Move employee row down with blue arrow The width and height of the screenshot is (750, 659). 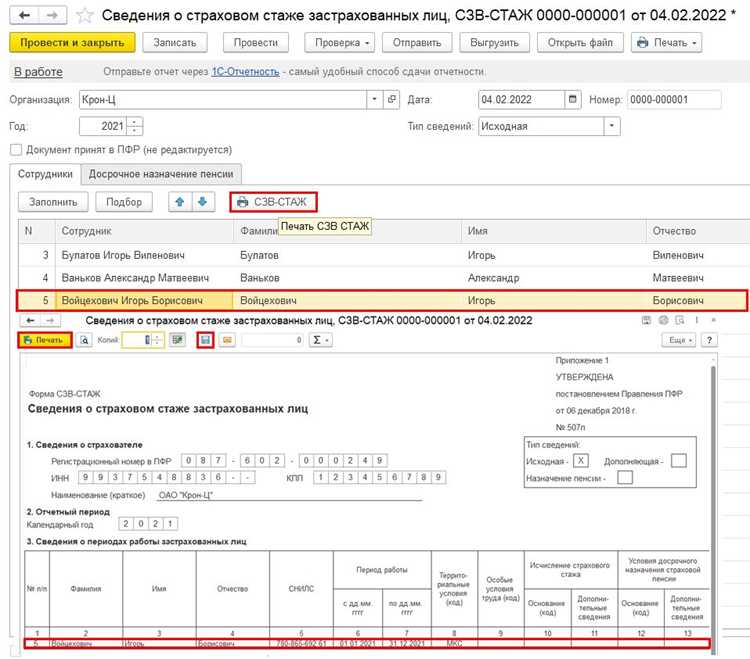[203, 202]
